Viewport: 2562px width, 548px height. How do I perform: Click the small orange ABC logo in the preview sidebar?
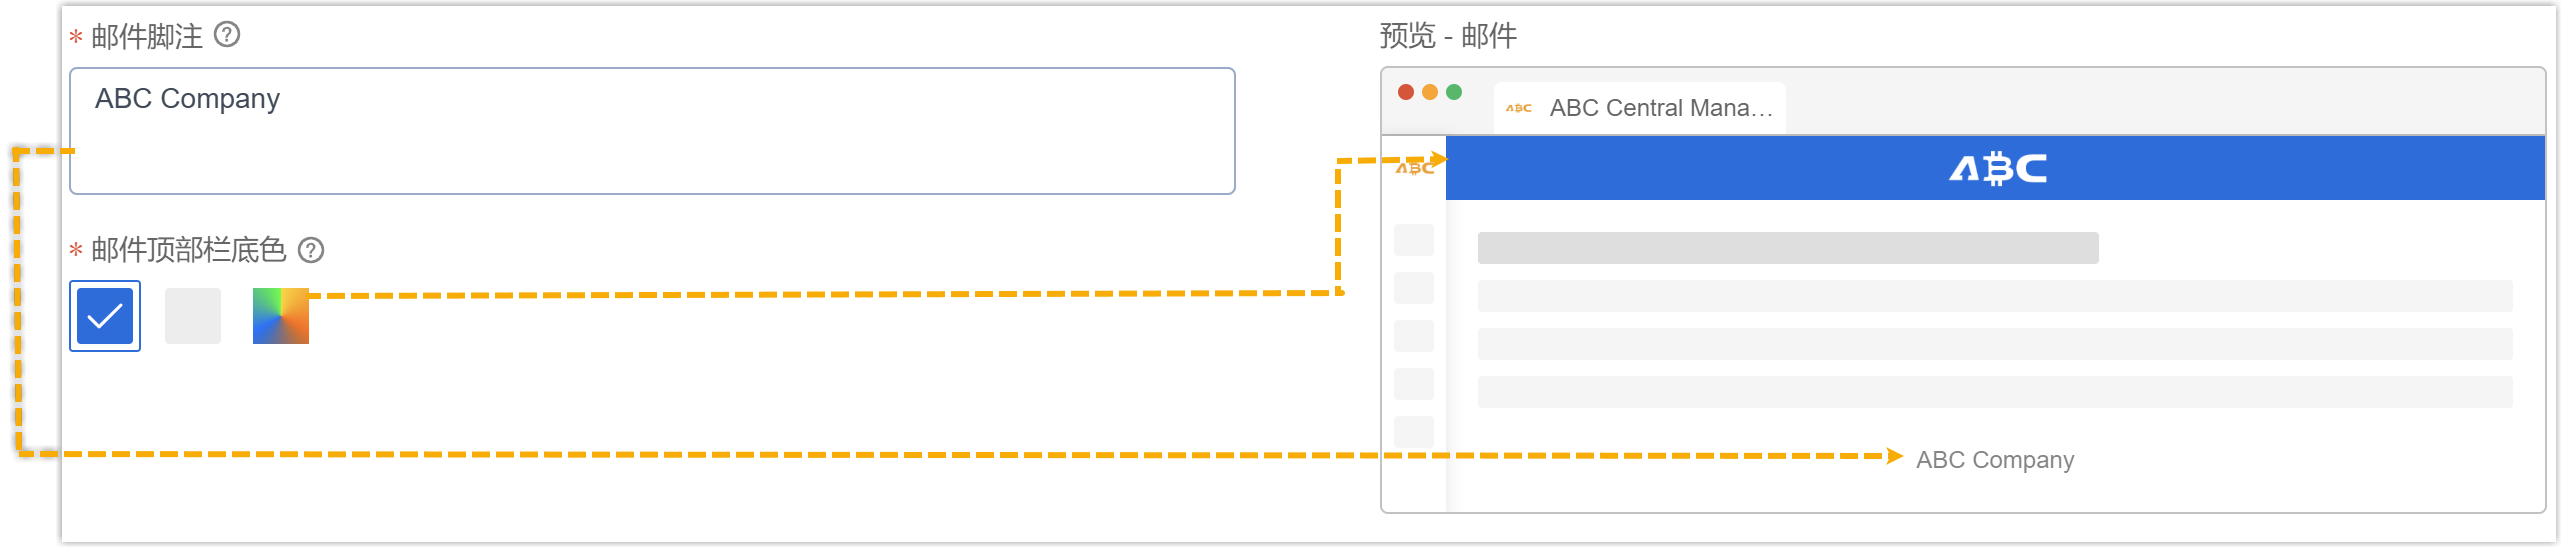[1414, 169]
